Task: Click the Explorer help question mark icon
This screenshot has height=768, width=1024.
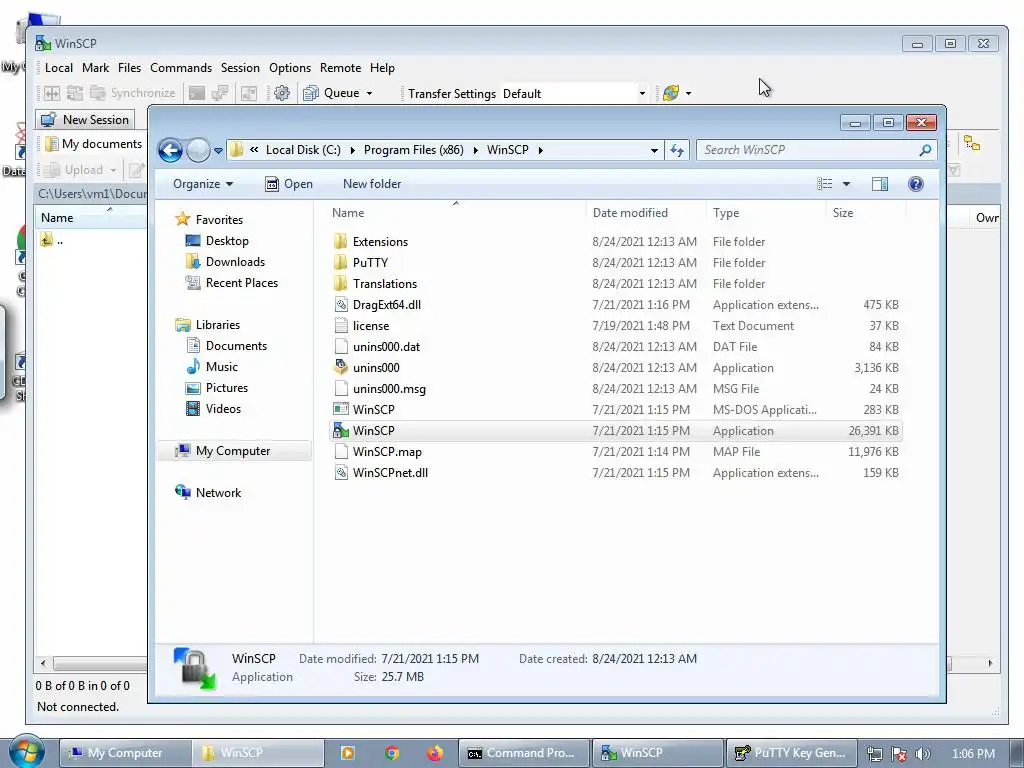Action: (916, 184)
